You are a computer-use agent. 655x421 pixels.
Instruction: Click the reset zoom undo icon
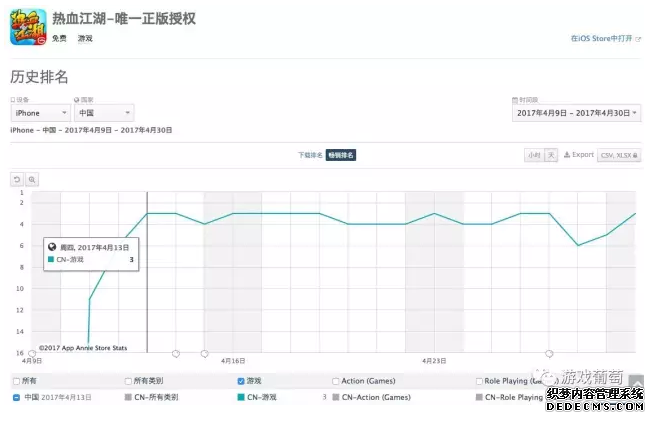pos(17,180)
